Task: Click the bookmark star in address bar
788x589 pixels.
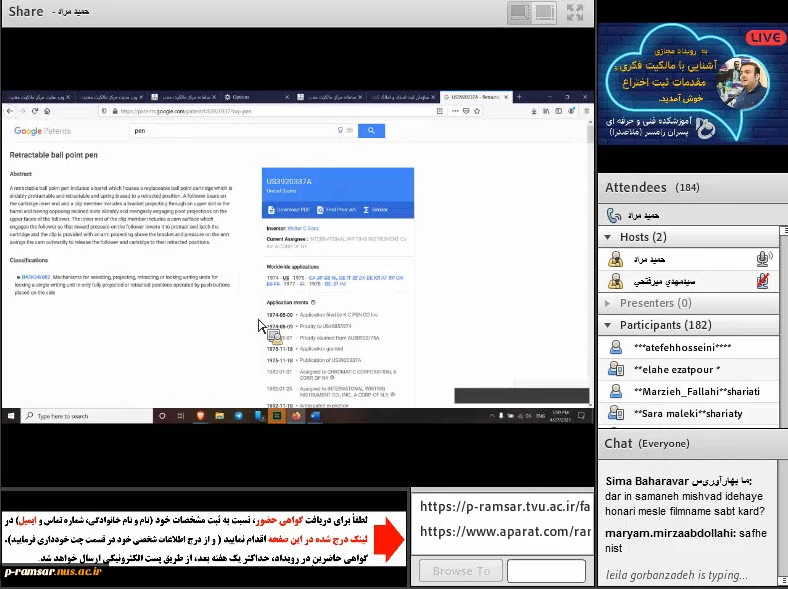Action: 477,111
